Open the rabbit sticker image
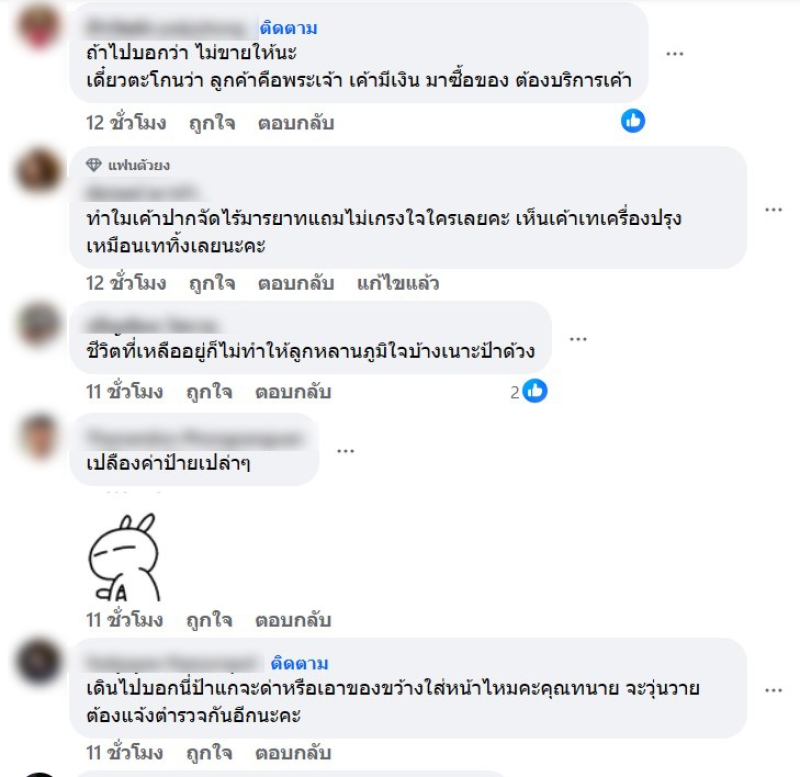The width and height of the screenshot is (800, 777). pyautogui.click(x=124, y=557)
